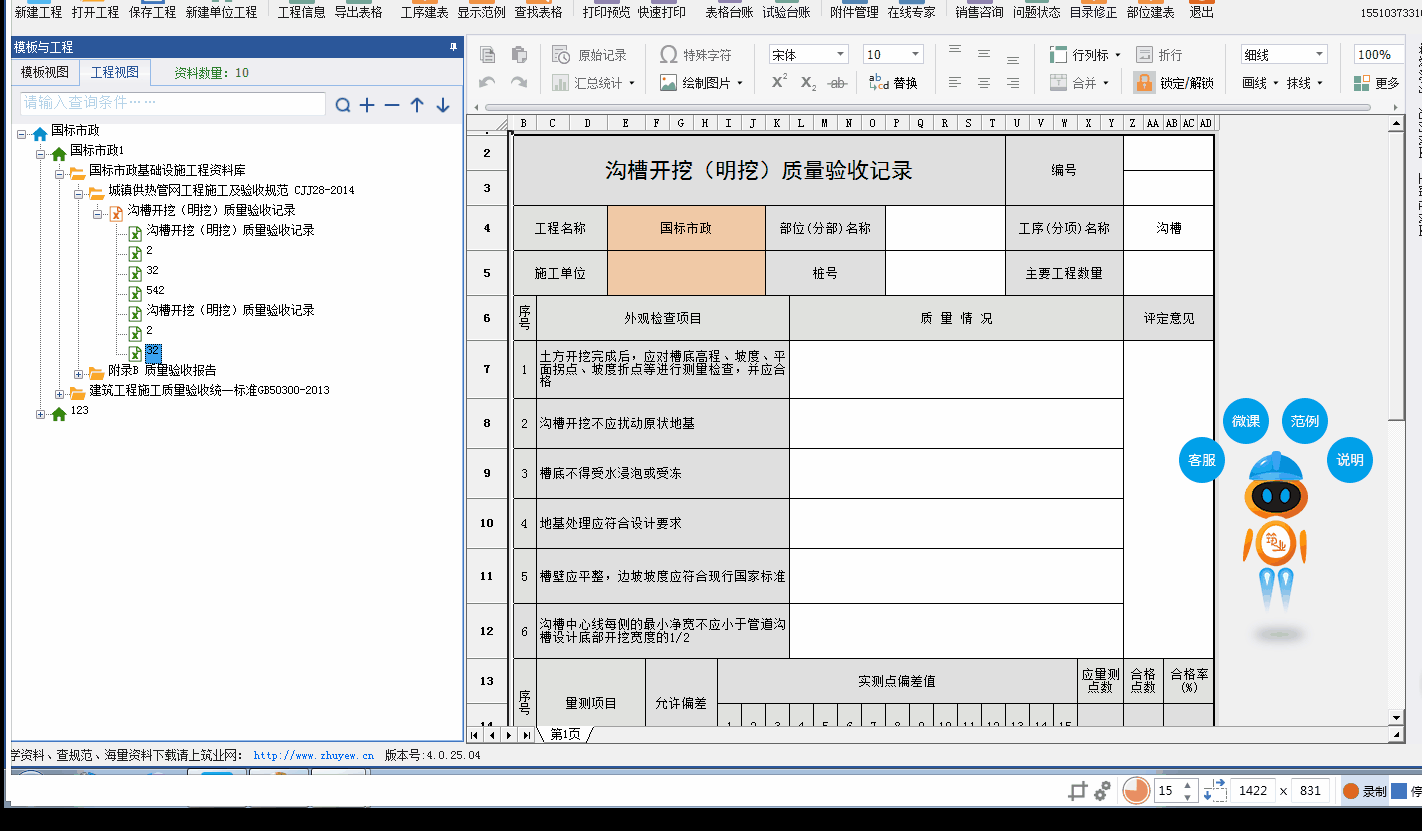This screenshot has height=831, width=1422.
Task: Switch to the 模板视图 tab
Action: [x=45, y=72]
